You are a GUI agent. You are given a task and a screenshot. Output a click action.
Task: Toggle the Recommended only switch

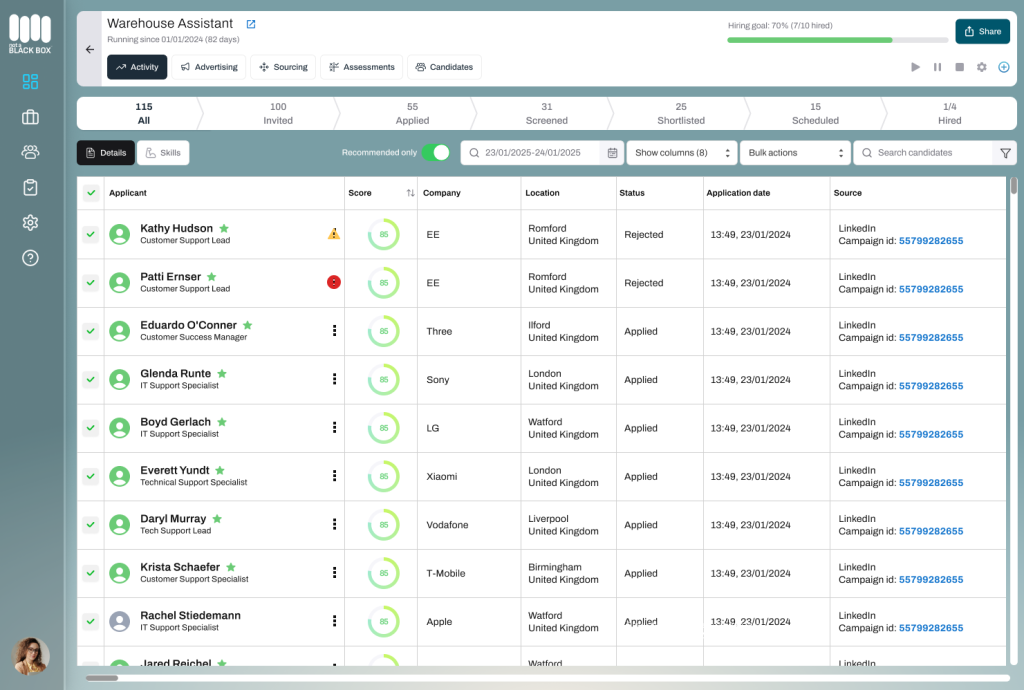[435, 153]
